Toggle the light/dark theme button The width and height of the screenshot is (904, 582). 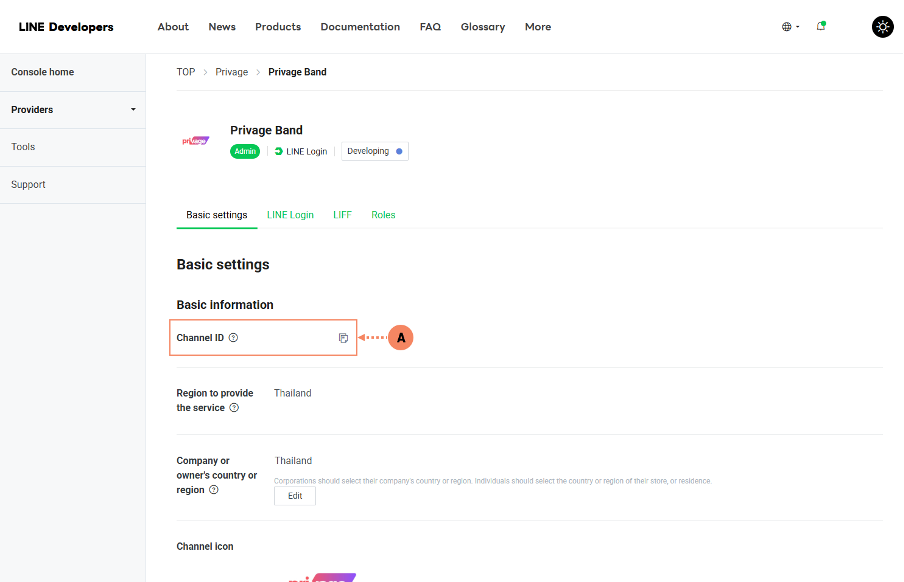pyautogui.click(x=882, y=27)
